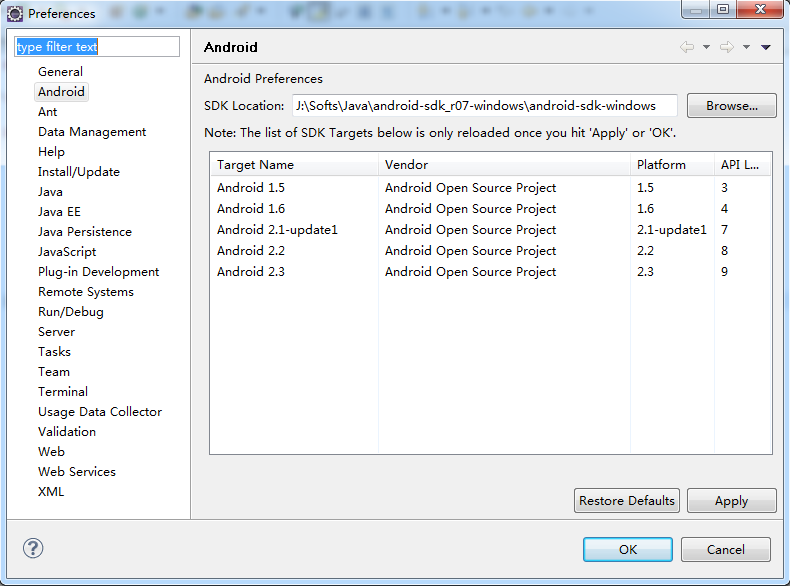
Task: Click the SDK Location path field
Action: click(x=485, y=105)
